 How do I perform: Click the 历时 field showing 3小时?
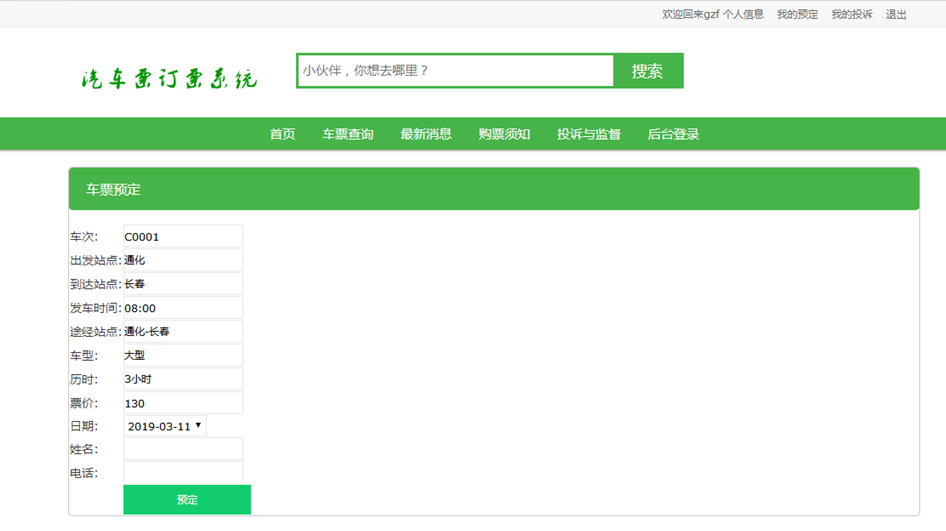[x=183, y=379]
